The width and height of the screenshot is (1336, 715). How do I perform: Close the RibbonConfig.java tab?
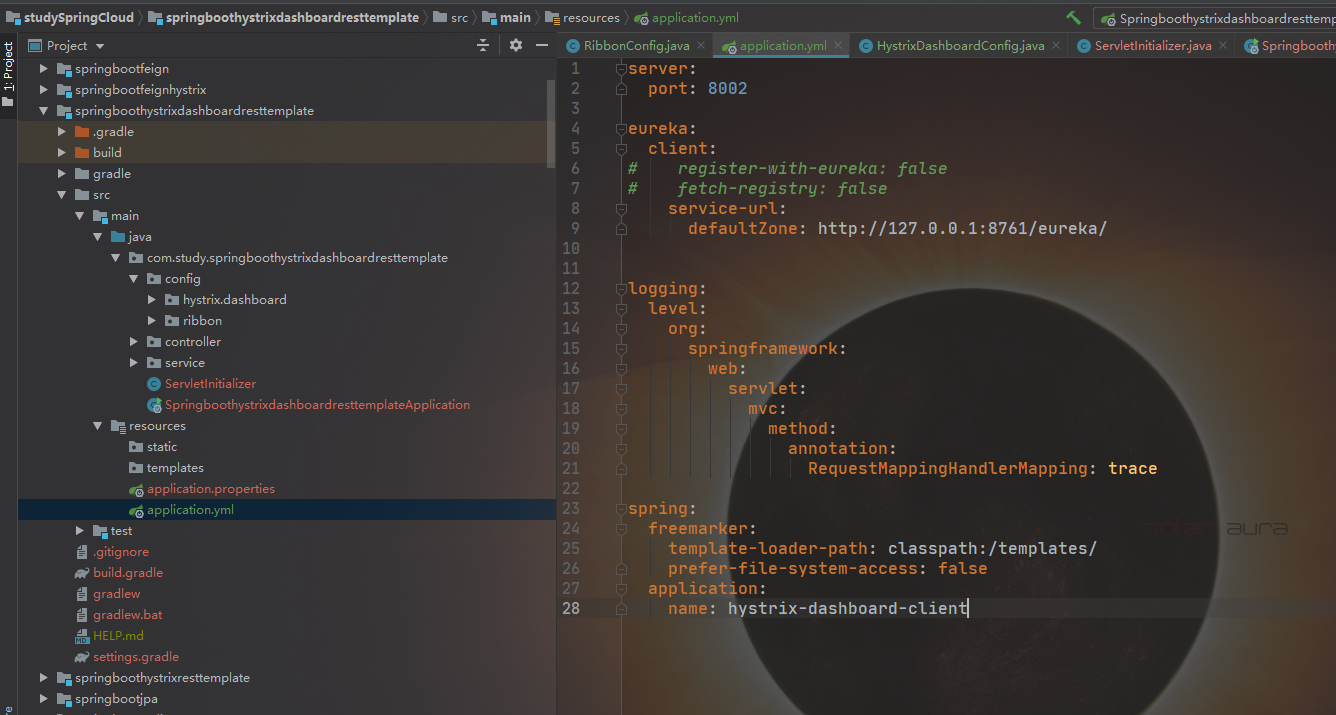[701, 45]
